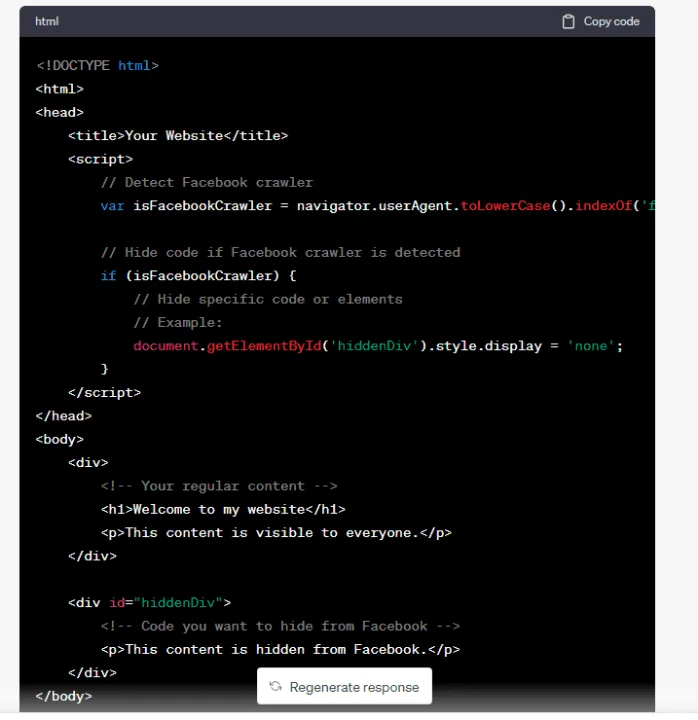Click the '<div id="hiddenDiv">' line
Viewport: 698px width, 720px height.
[x=150, y=602]
